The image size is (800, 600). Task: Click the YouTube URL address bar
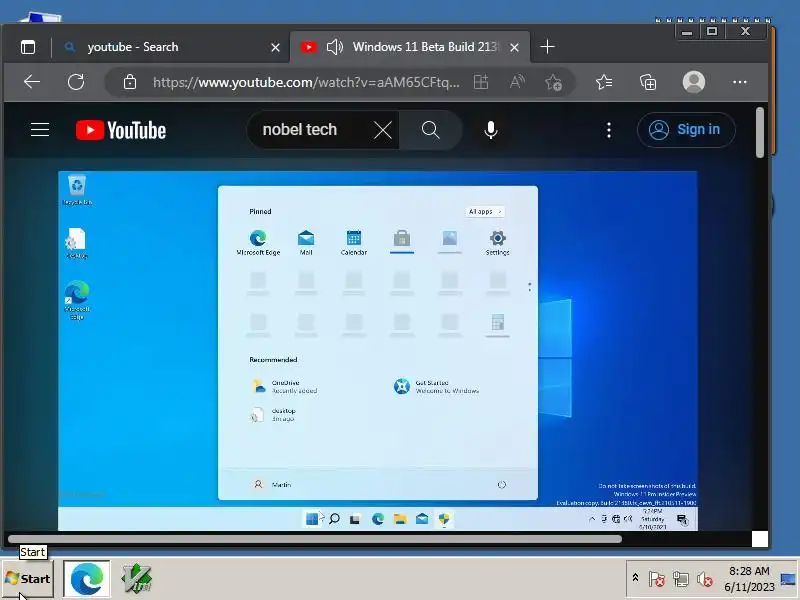coord(306,82)
